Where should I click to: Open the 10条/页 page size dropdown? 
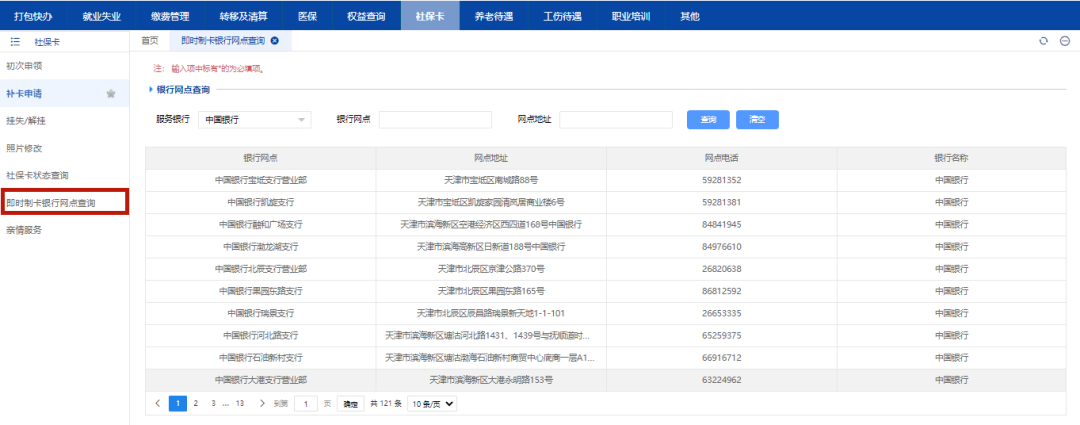pos(431,403)
